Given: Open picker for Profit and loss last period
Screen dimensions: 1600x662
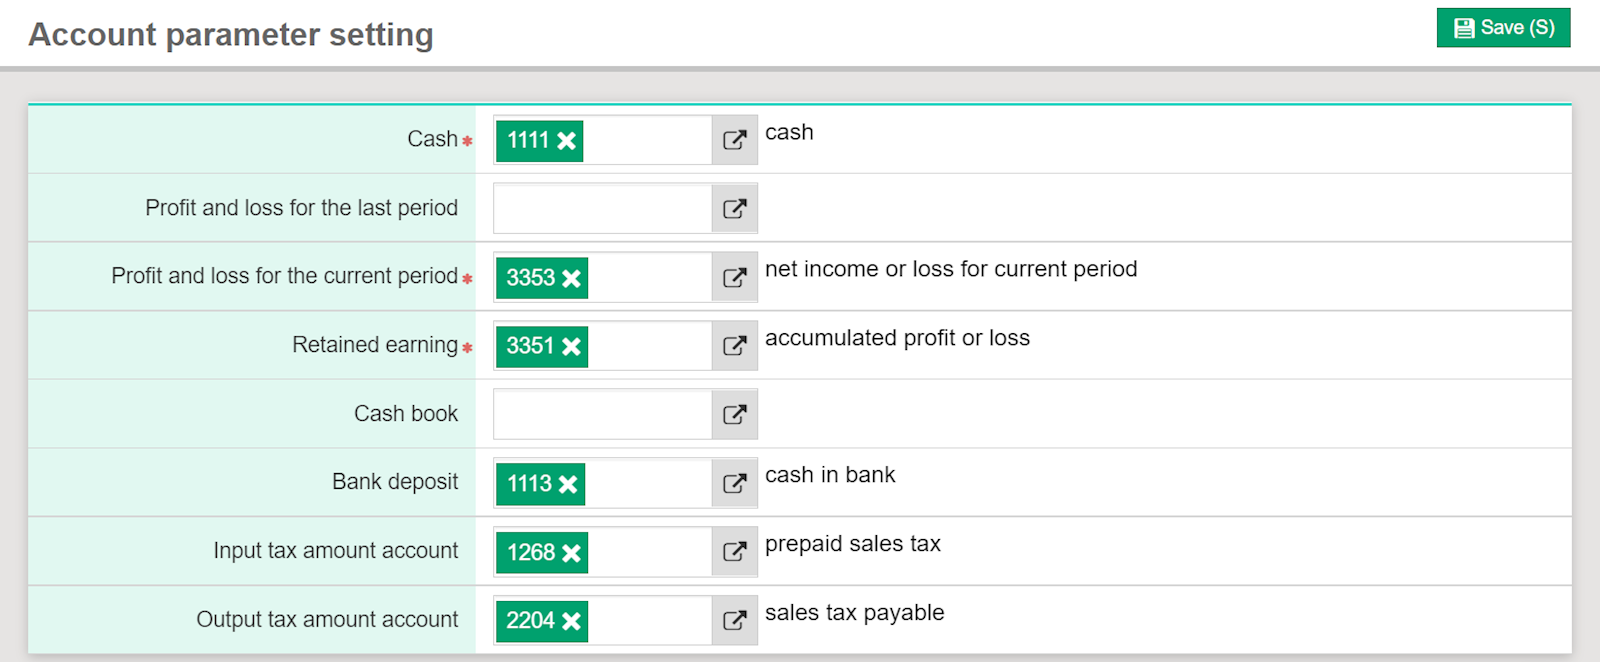Looking at the screenshot, I should coord(734,209).
